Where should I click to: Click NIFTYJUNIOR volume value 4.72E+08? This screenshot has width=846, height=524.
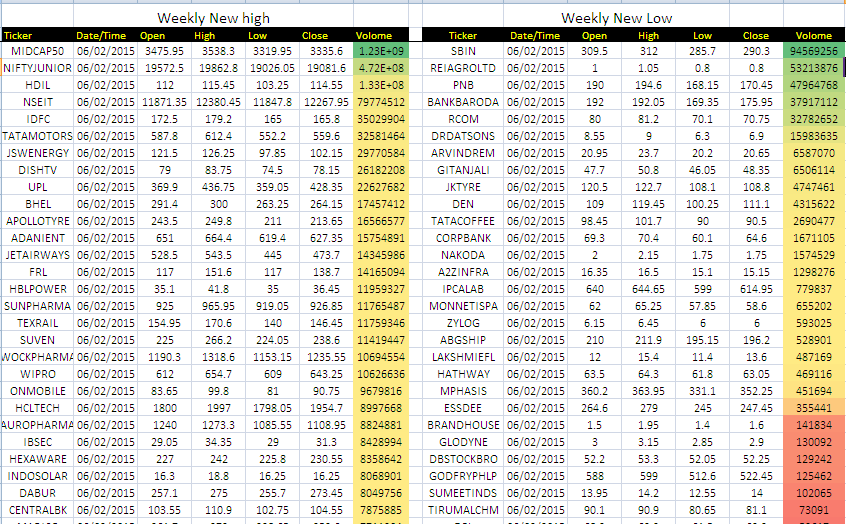point(381,68)
